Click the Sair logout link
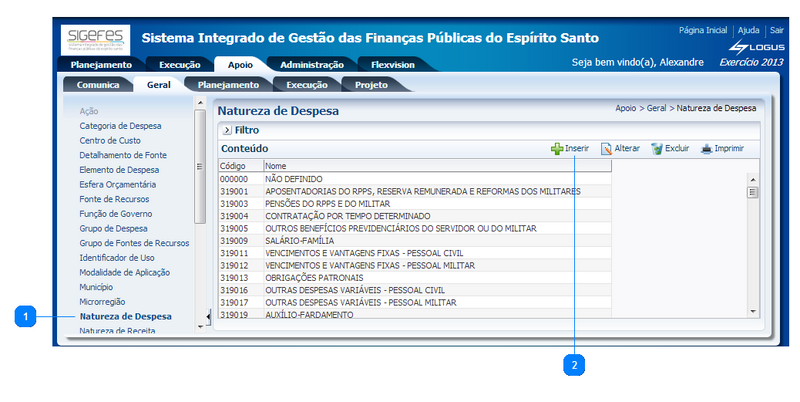The width and height of the screenshot is (800, 402). (x=776, y=31)
